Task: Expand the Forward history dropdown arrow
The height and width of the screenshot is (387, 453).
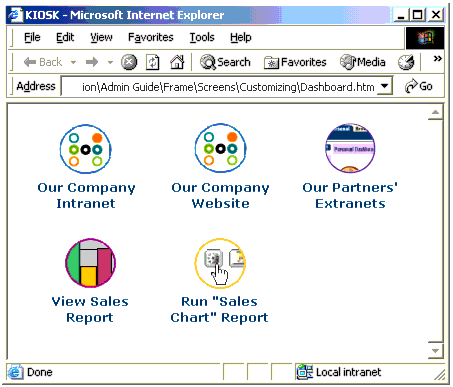Action: (x=110, y=62)
